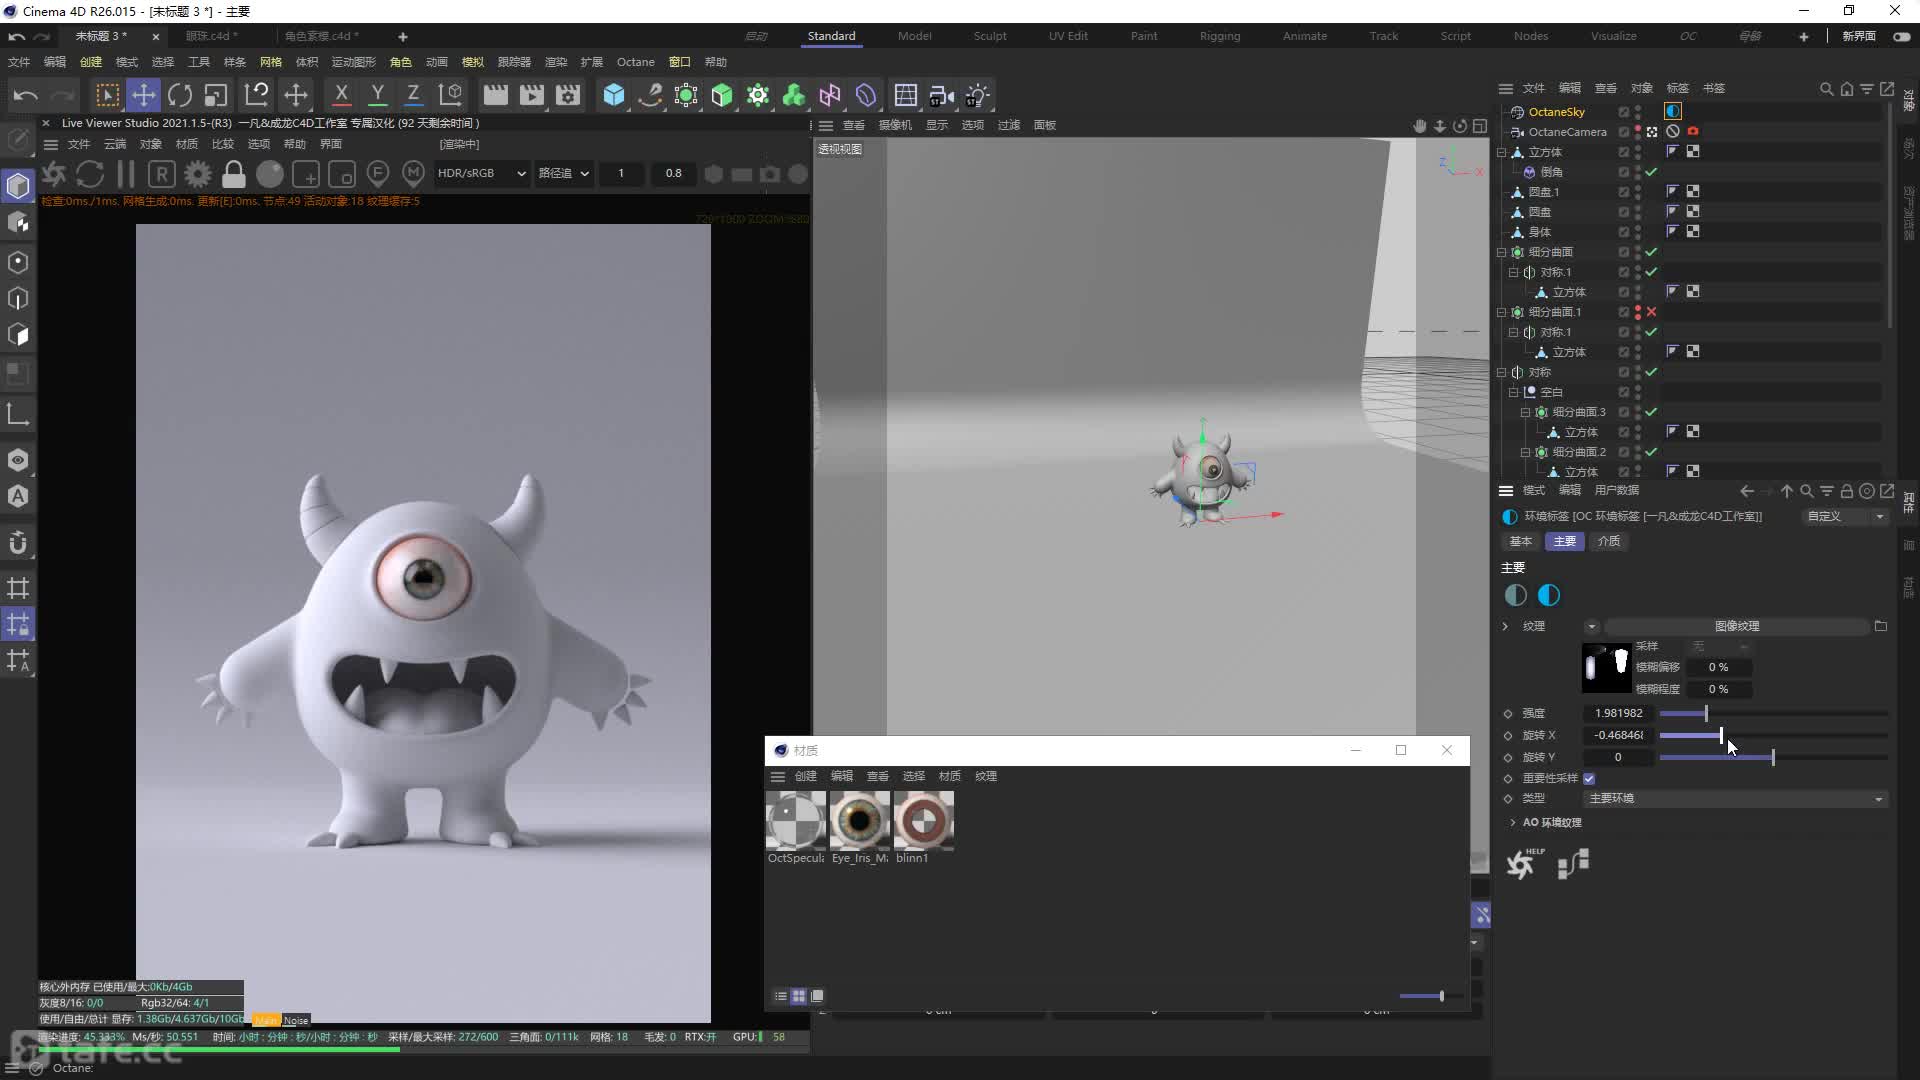This screenshot has width=1920, height=1080.
Task: Click the Undo arrow in the main toolbar
Action: [26, 95]
